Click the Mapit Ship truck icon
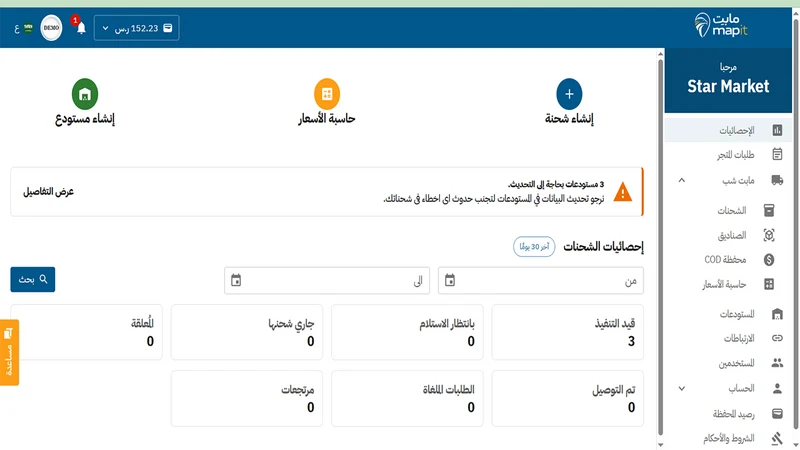The image size is (800, 450). (x=777, y=180)
